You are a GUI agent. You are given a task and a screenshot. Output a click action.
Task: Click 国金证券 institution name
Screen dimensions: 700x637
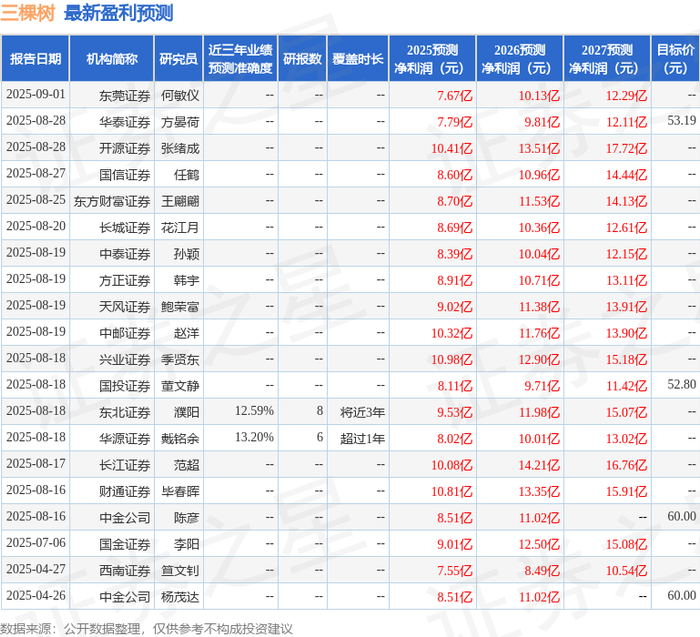click(125, 544)
